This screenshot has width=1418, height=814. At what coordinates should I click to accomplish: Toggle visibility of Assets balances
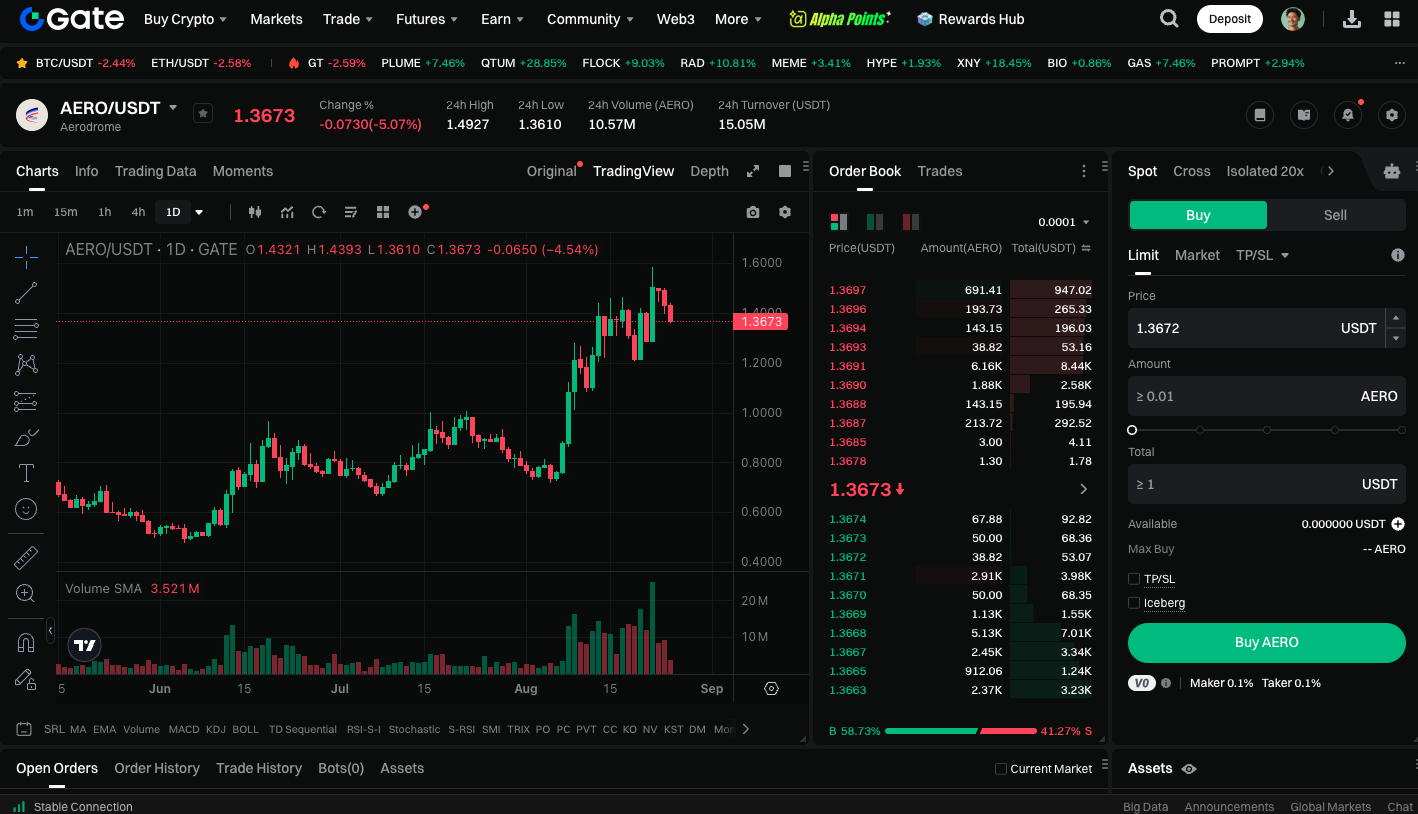(x=1189, y=769)
